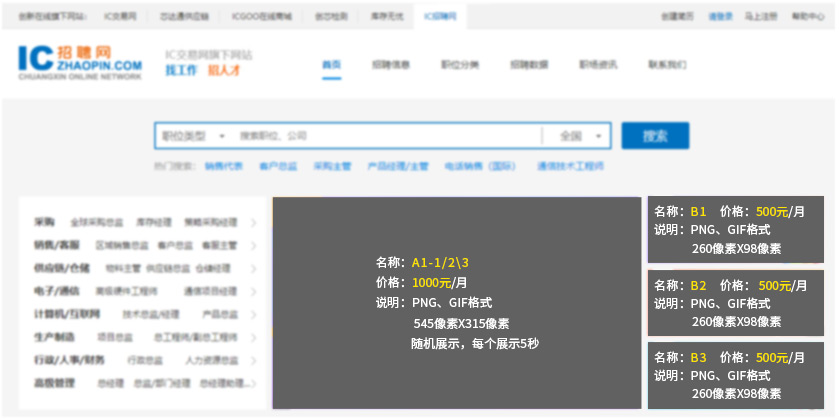This screenshot has width=839, height=420.
Task: Click the 招人才 link
Action: [x=224, y=70]
